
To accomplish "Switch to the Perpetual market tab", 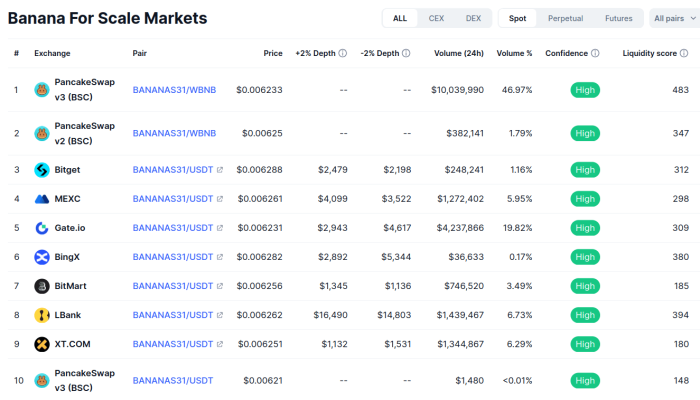I will [x=566, y=18].
